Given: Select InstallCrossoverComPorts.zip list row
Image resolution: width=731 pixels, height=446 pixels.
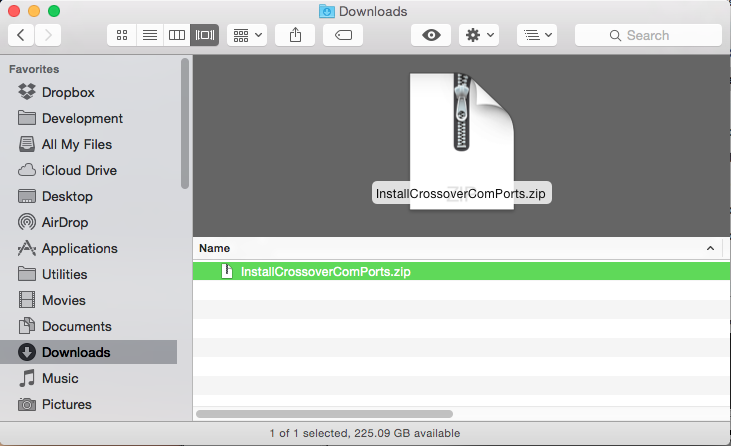Looking at the screenshot, I should [462, 271].
